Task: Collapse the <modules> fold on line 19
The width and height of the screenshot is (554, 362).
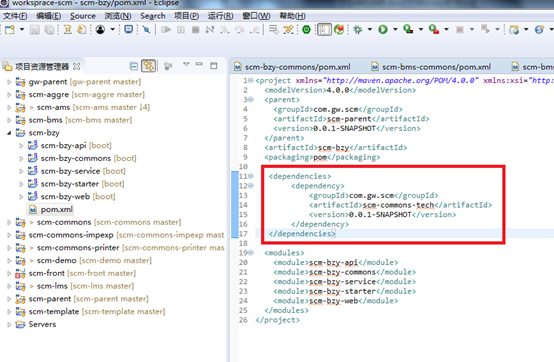Action: (x=251, y=253)
